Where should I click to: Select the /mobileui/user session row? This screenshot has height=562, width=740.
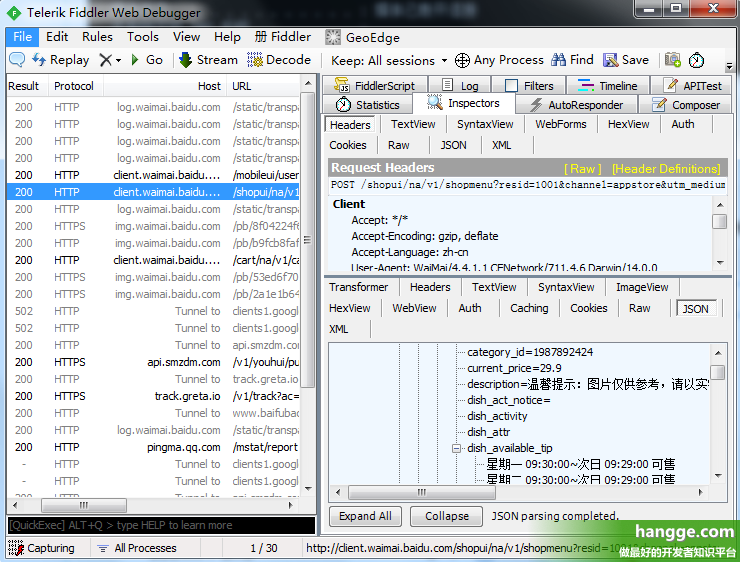pyautogui.click(x=155, y=175)
